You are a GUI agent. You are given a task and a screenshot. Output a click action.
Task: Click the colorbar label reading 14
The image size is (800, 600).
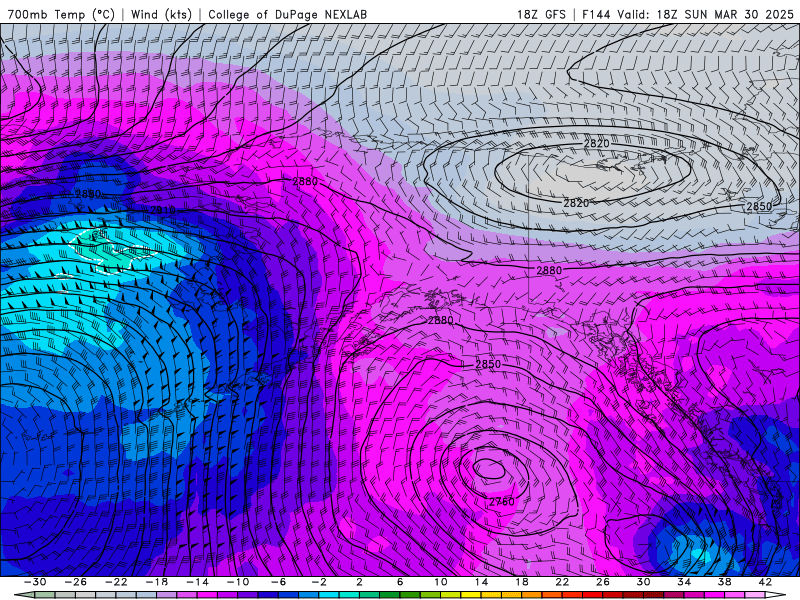(x=481, y=582)
